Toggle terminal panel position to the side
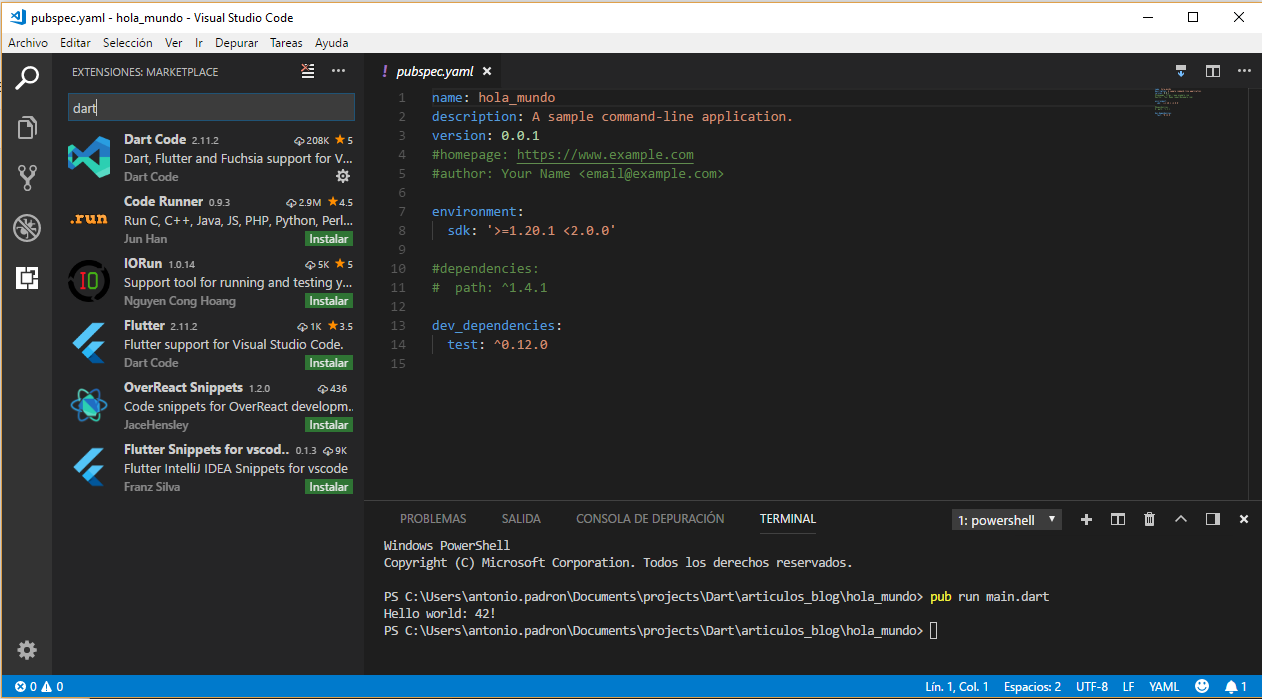Viewport: 1262px width, 699px height. (x=1213, y=519)
